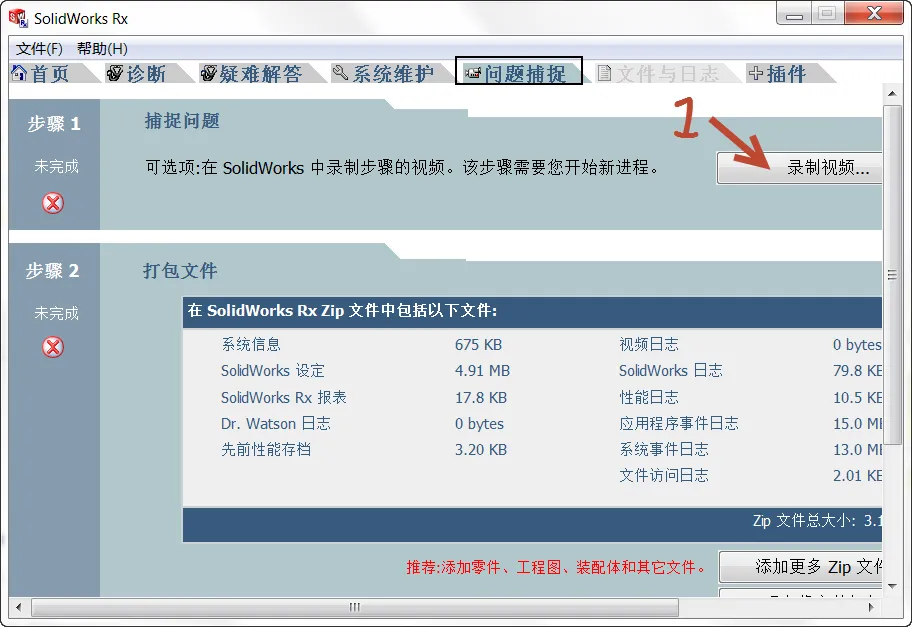The height and width of the screenshot is (627, 912).
Task: Click the 10.5 size of 性能日志
Action: pos(857,398)
